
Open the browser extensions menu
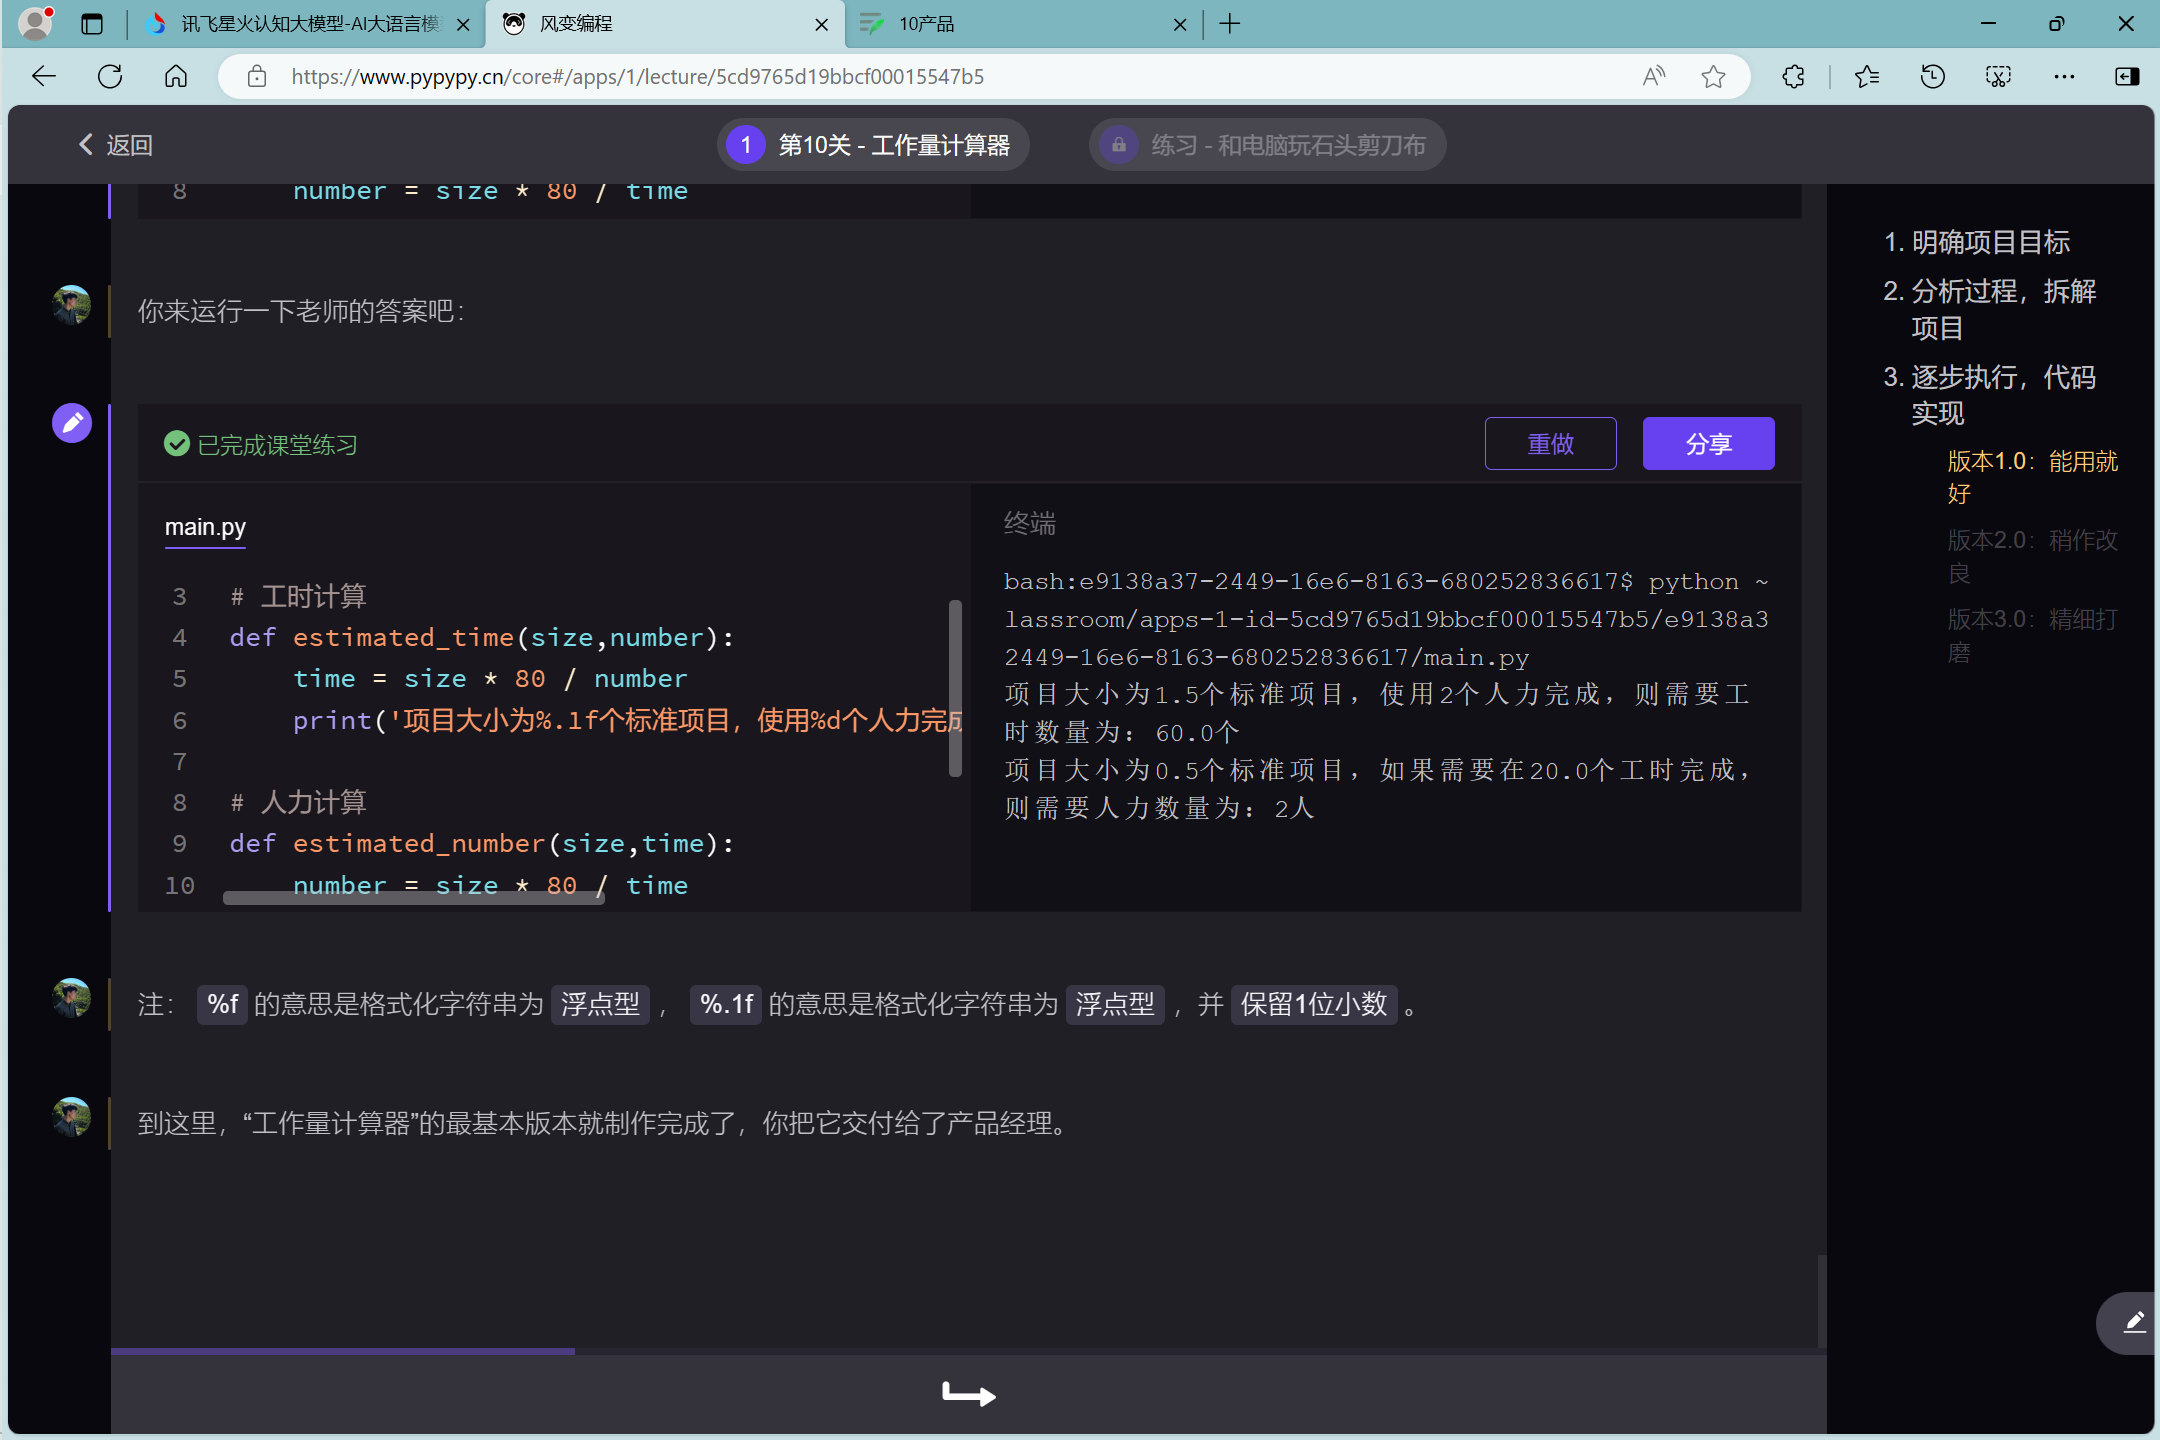(x=1794, y=77)
